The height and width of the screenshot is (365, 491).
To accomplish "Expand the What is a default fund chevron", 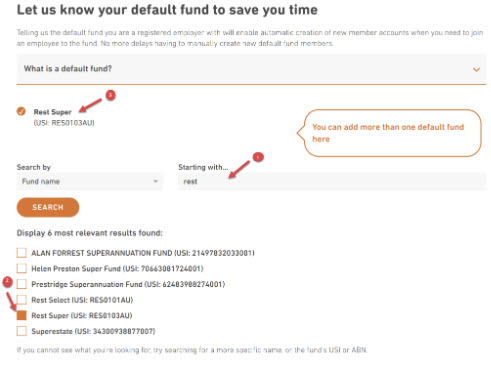I will point(476,69).
